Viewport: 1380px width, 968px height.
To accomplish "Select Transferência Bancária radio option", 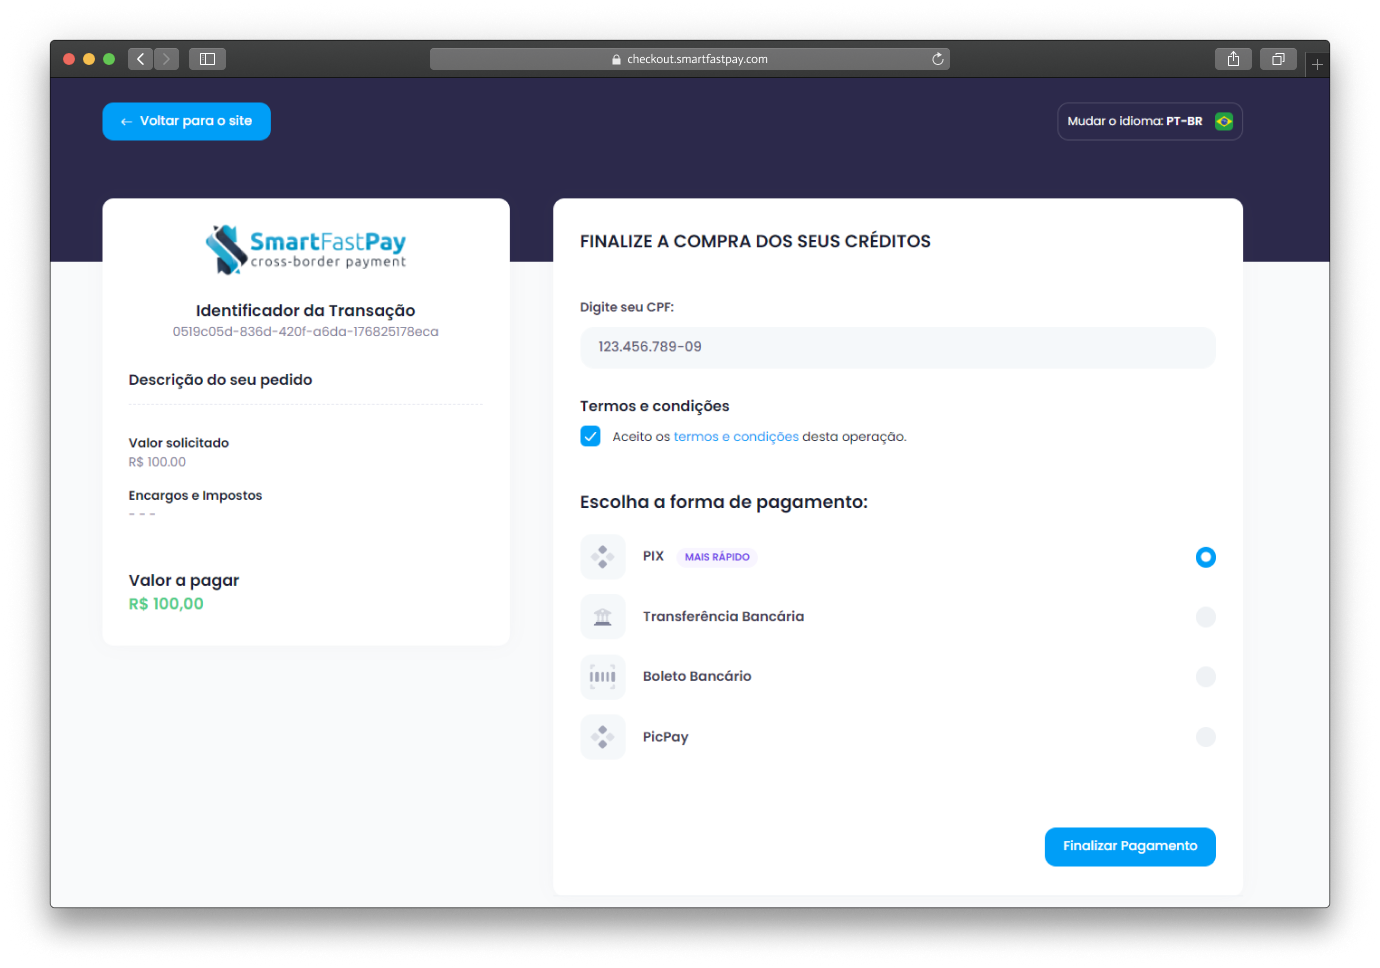I will (1205, 617).
